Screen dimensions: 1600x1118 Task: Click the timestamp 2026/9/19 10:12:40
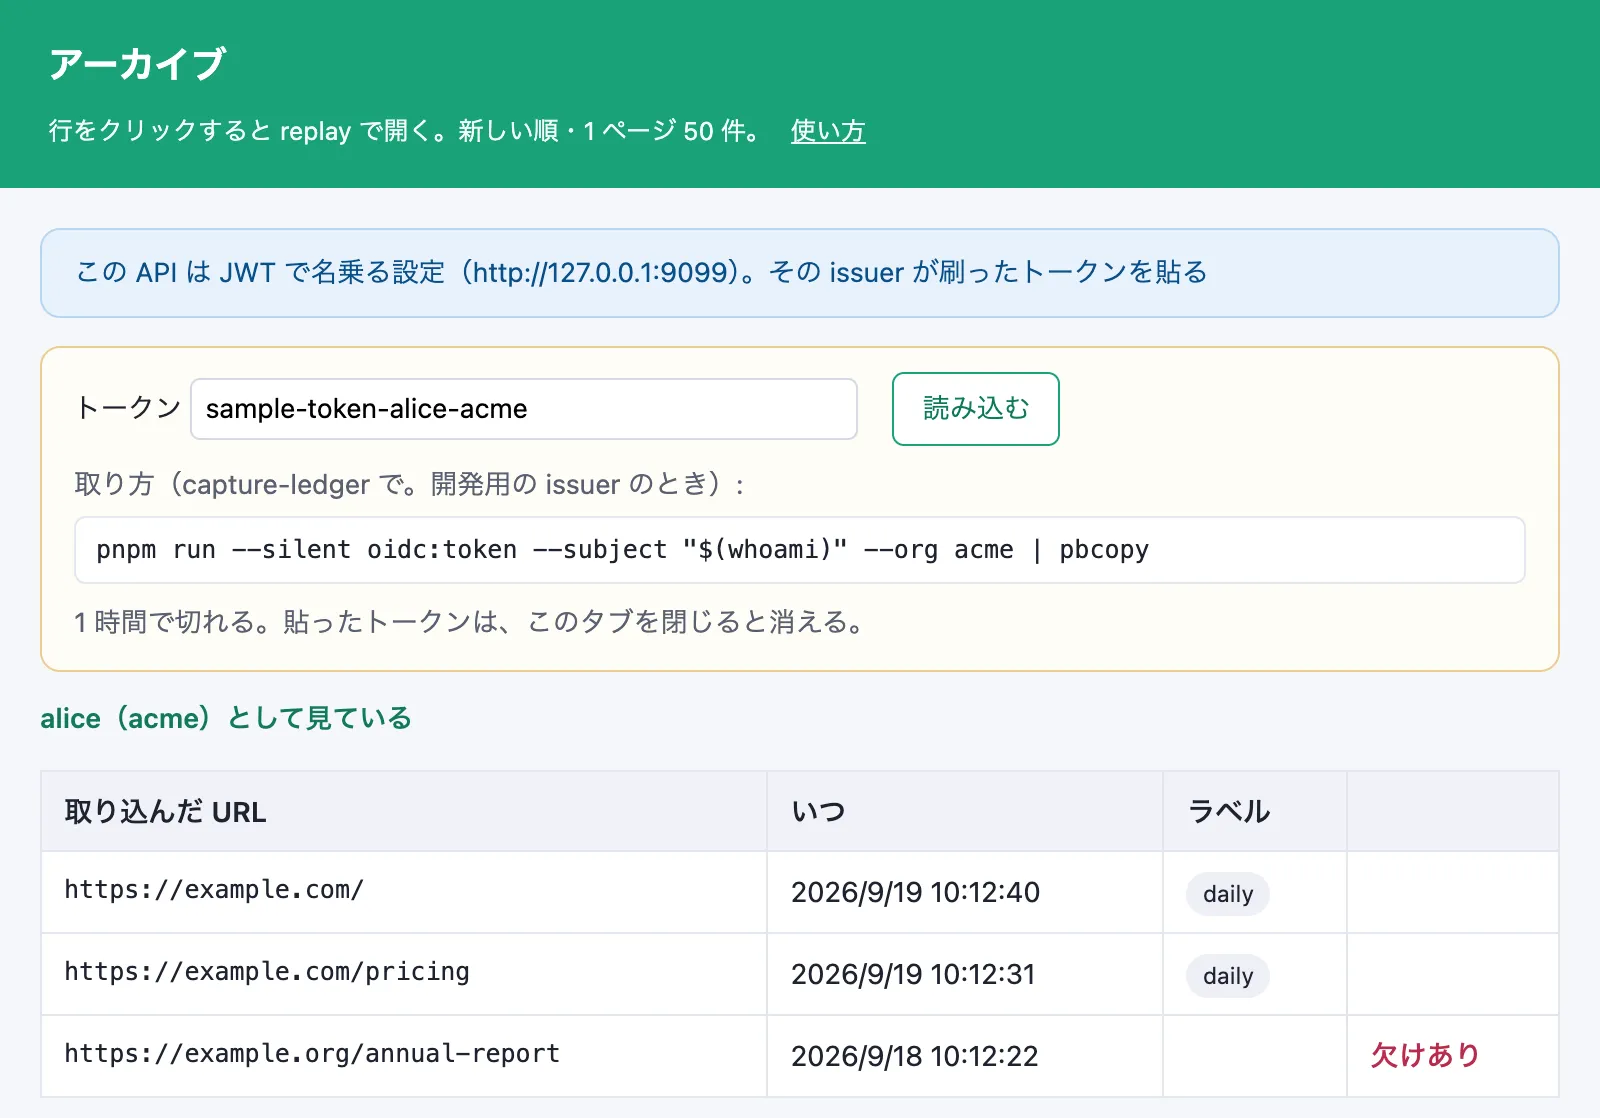915,892
